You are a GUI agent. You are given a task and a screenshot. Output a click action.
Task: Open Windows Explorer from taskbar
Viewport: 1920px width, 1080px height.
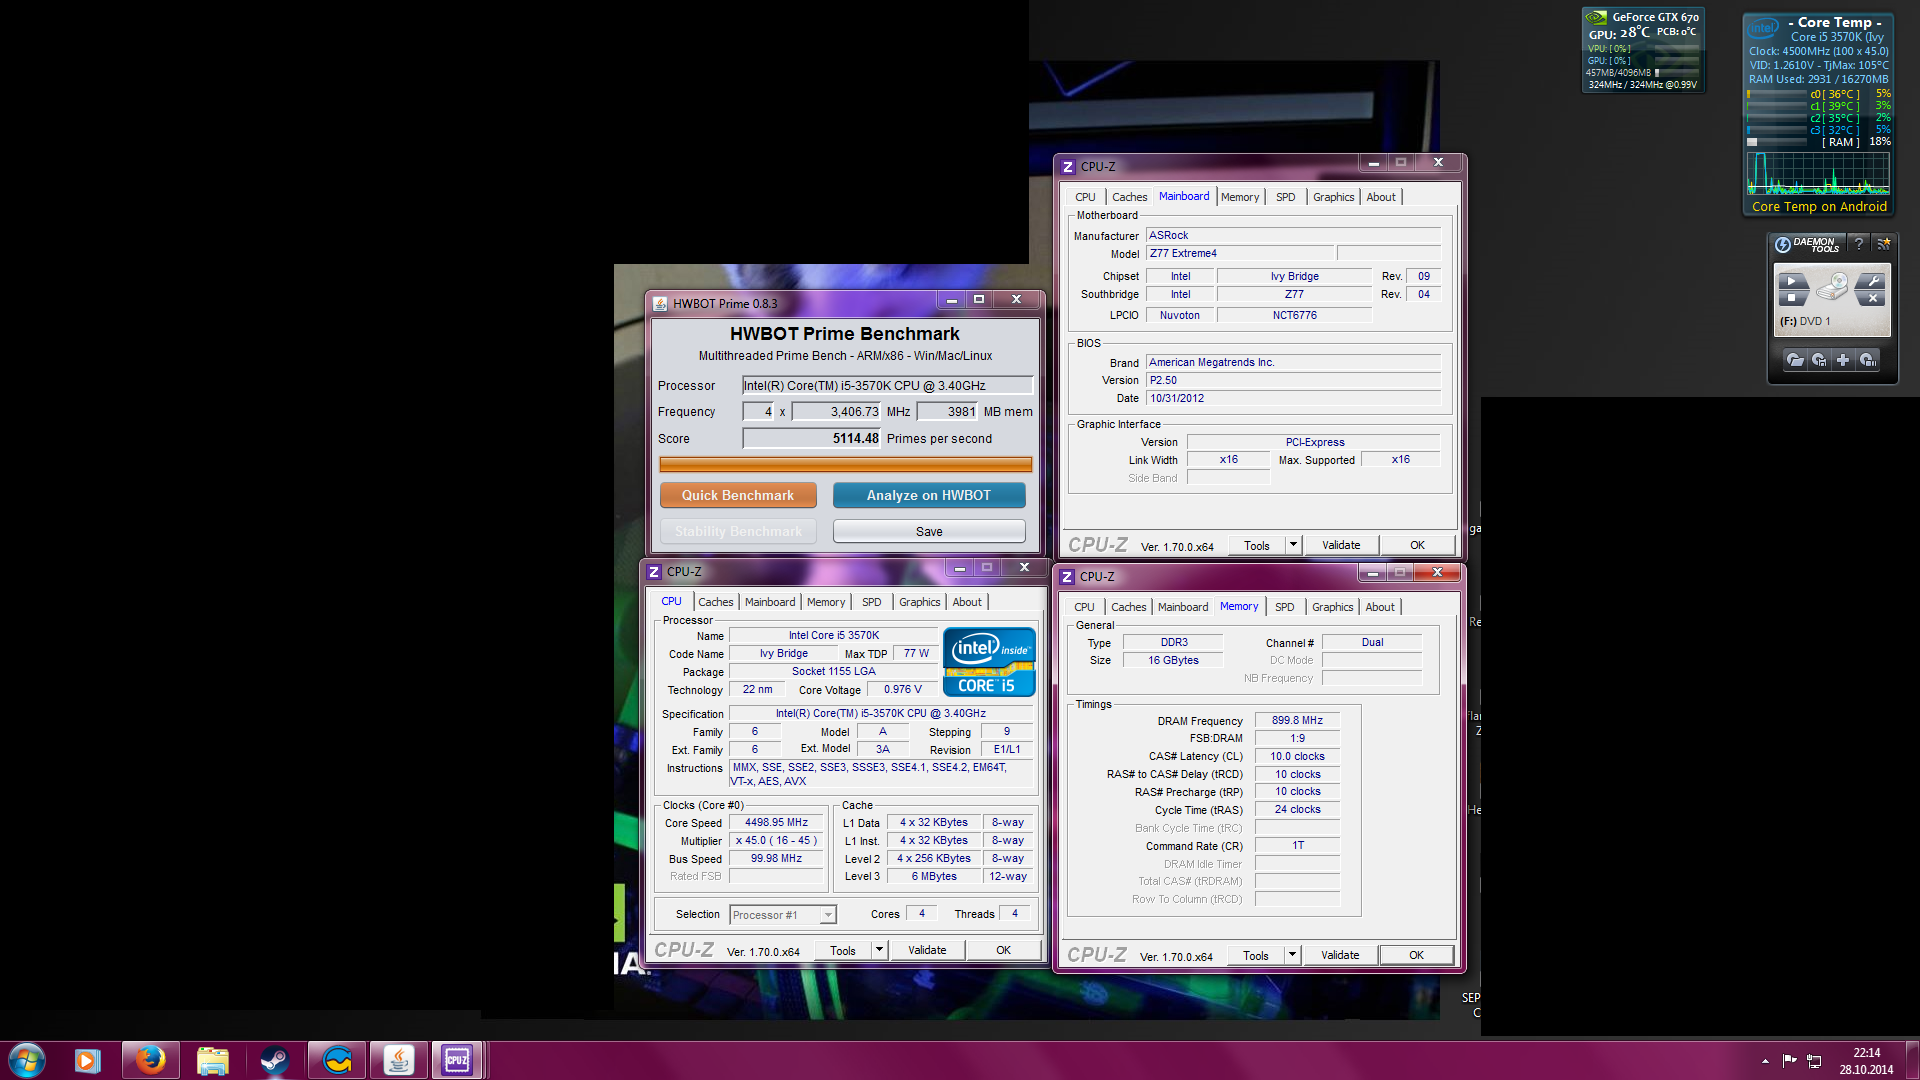click(x=213, y=1060)
